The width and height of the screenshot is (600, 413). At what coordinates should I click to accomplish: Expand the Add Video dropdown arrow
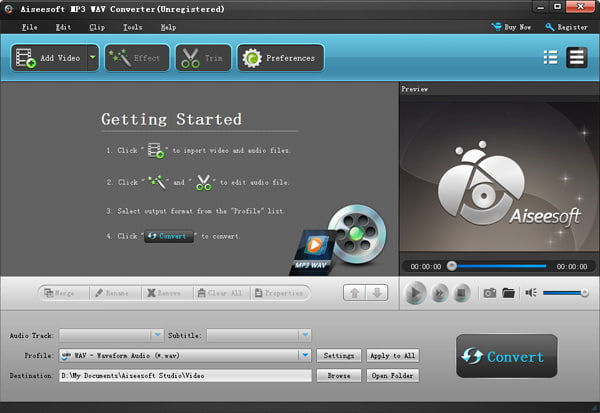coord(93,58)
